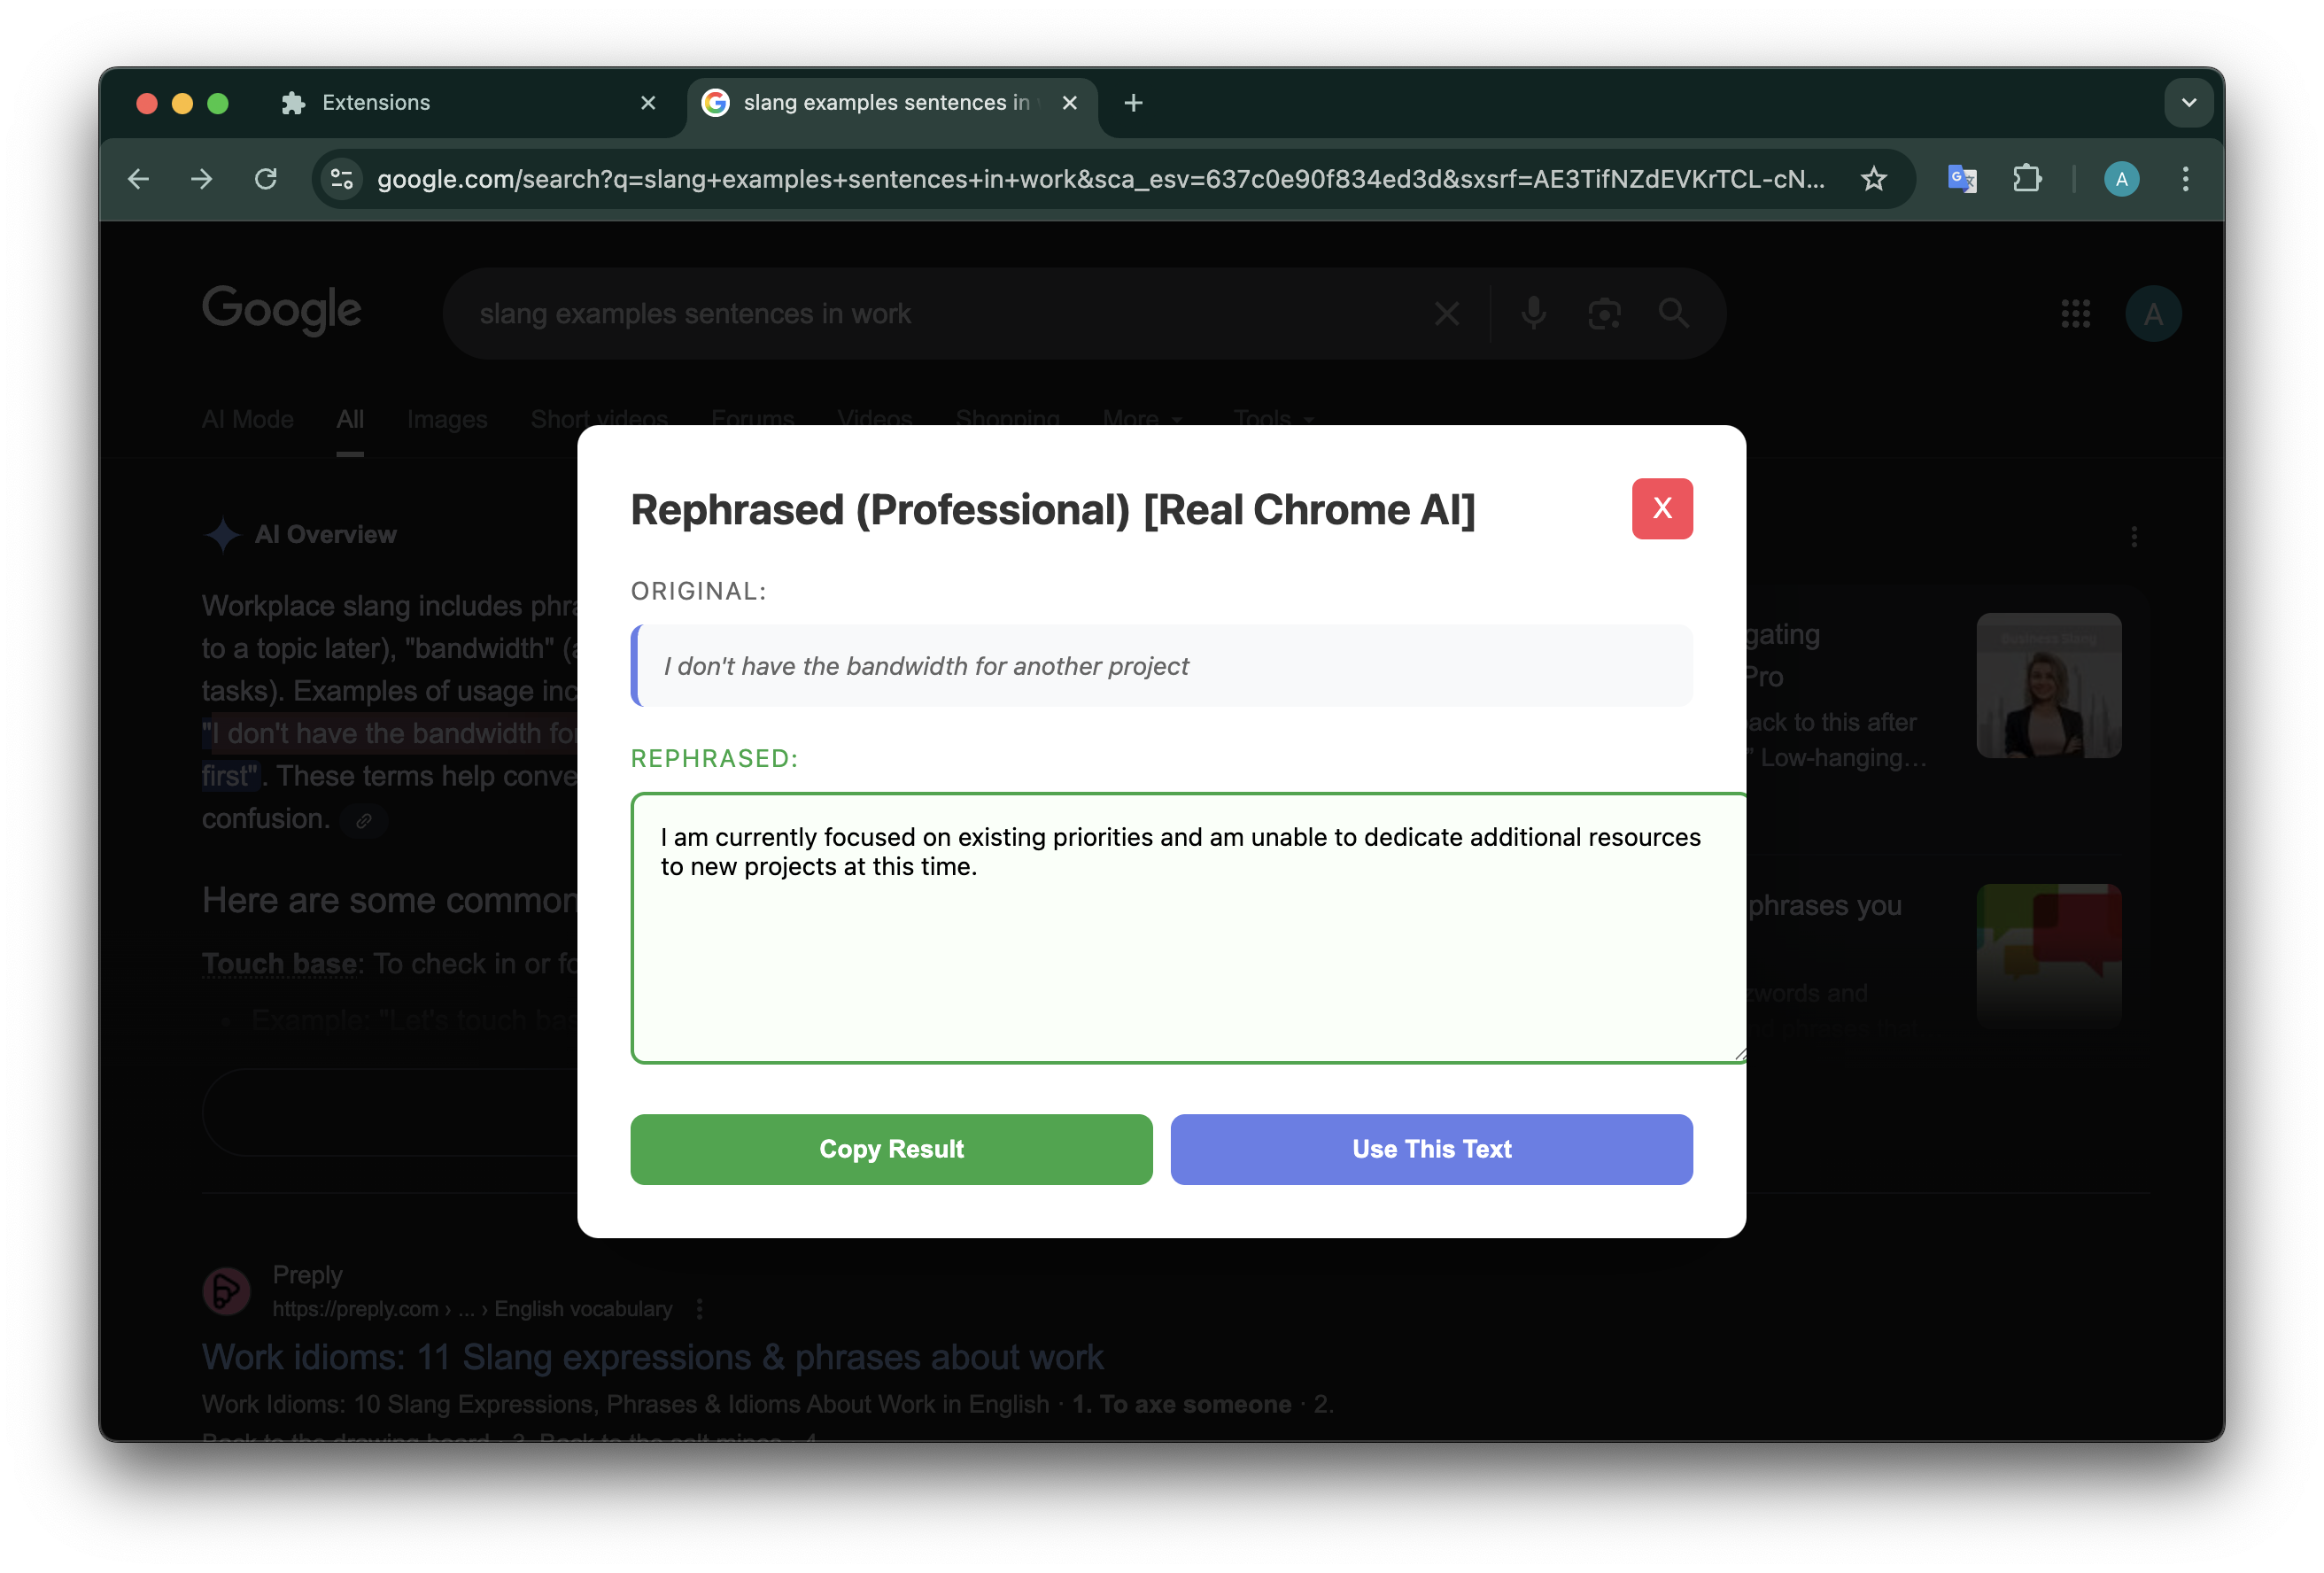Close the Rephrased dialog with red X
2324x1573 pixels.
pos(1661,508)
